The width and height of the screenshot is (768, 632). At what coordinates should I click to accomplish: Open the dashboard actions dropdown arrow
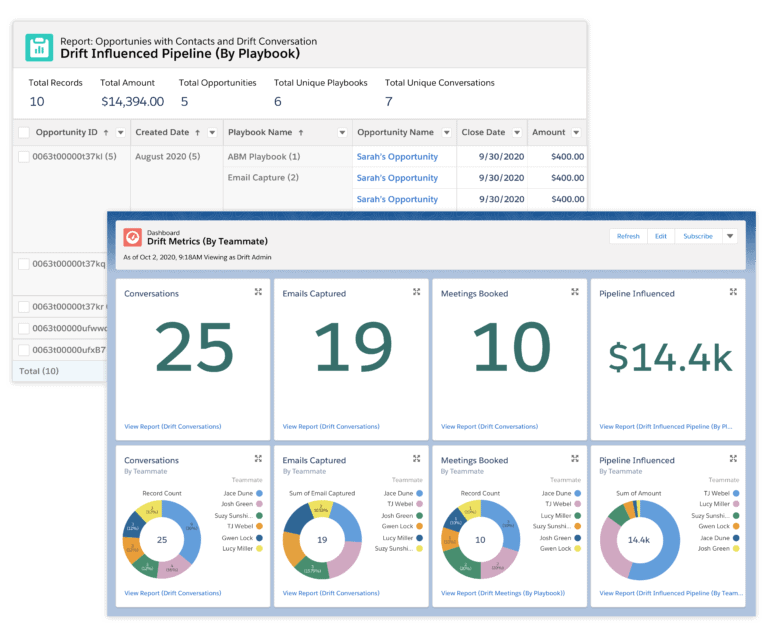pos(730,237)
